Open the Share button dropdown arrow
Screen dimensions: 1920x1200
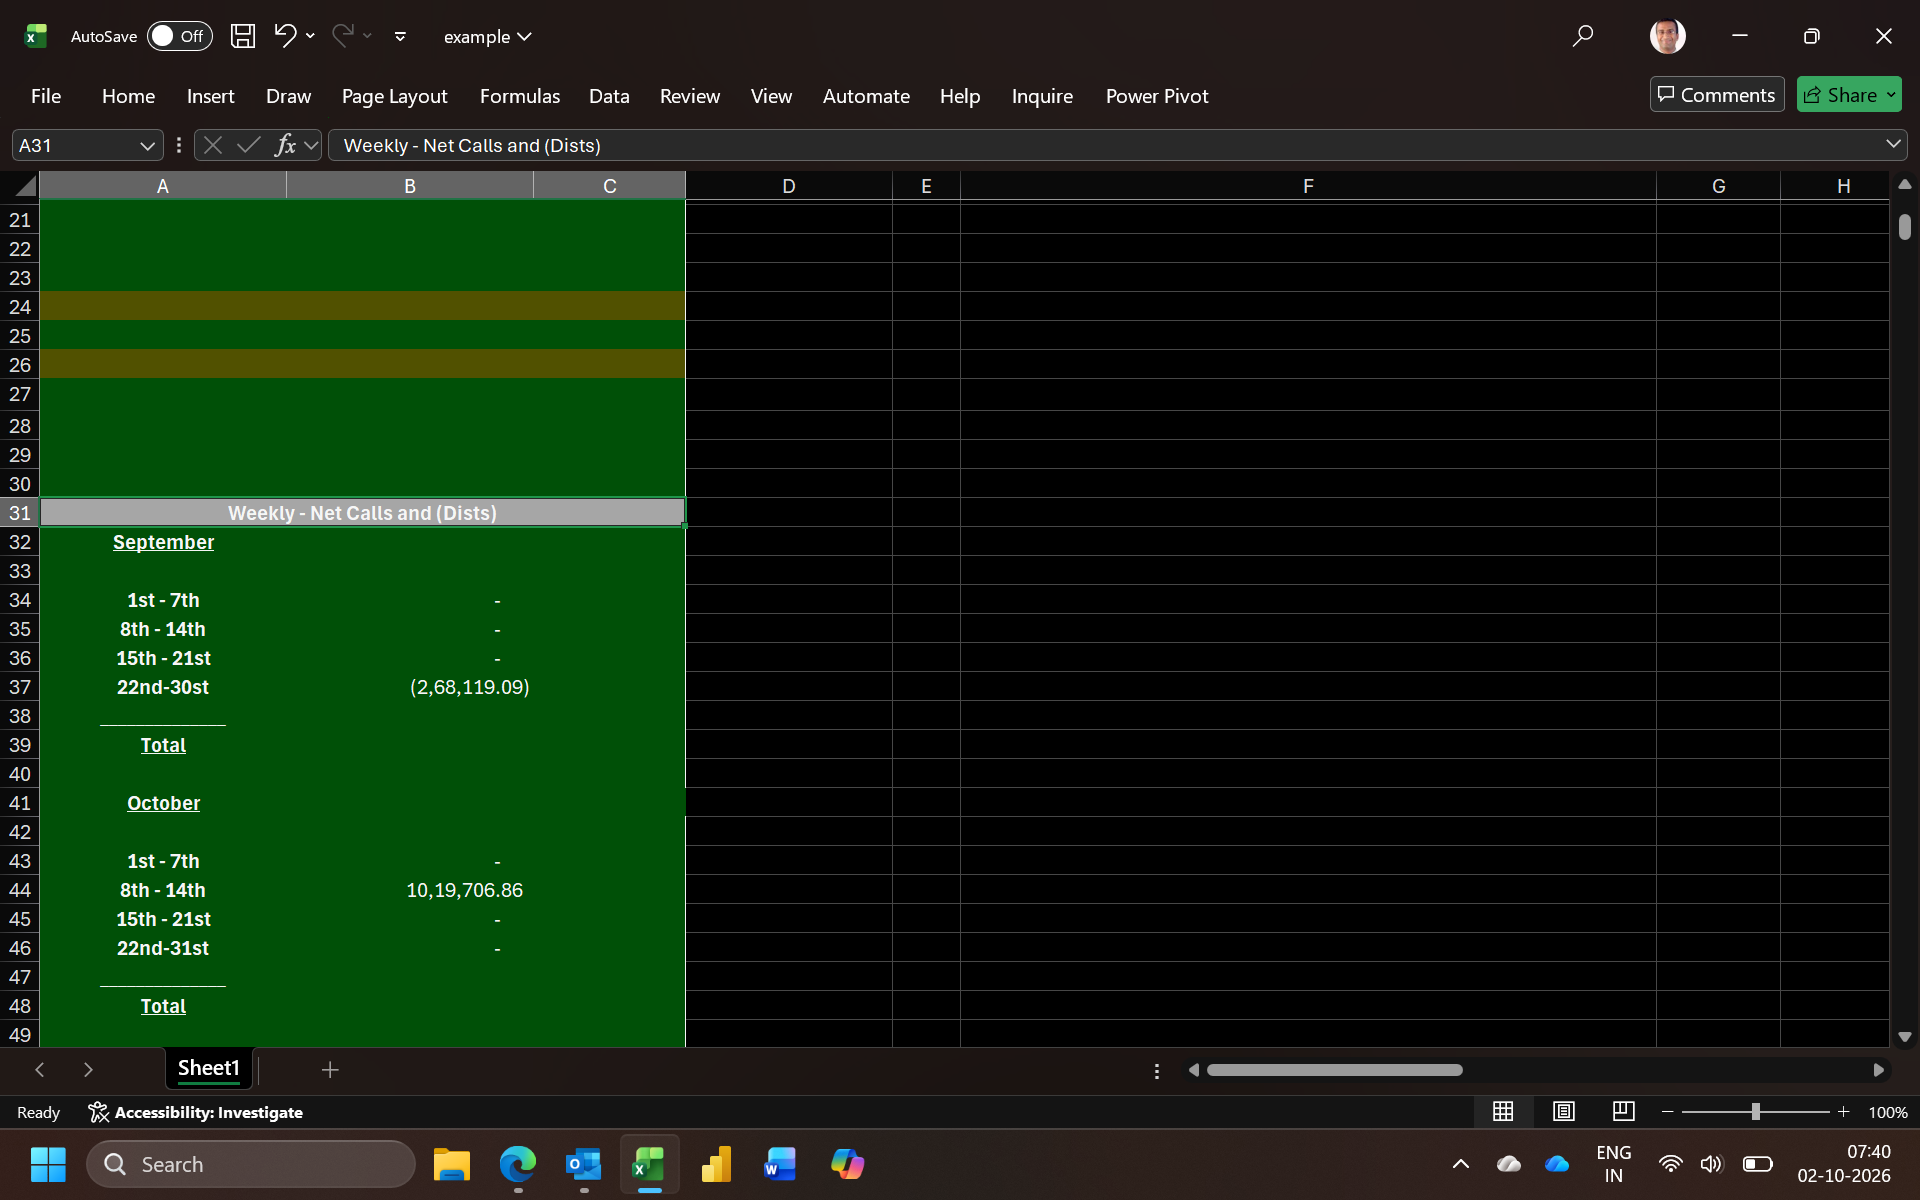[x=1890, y=95]
